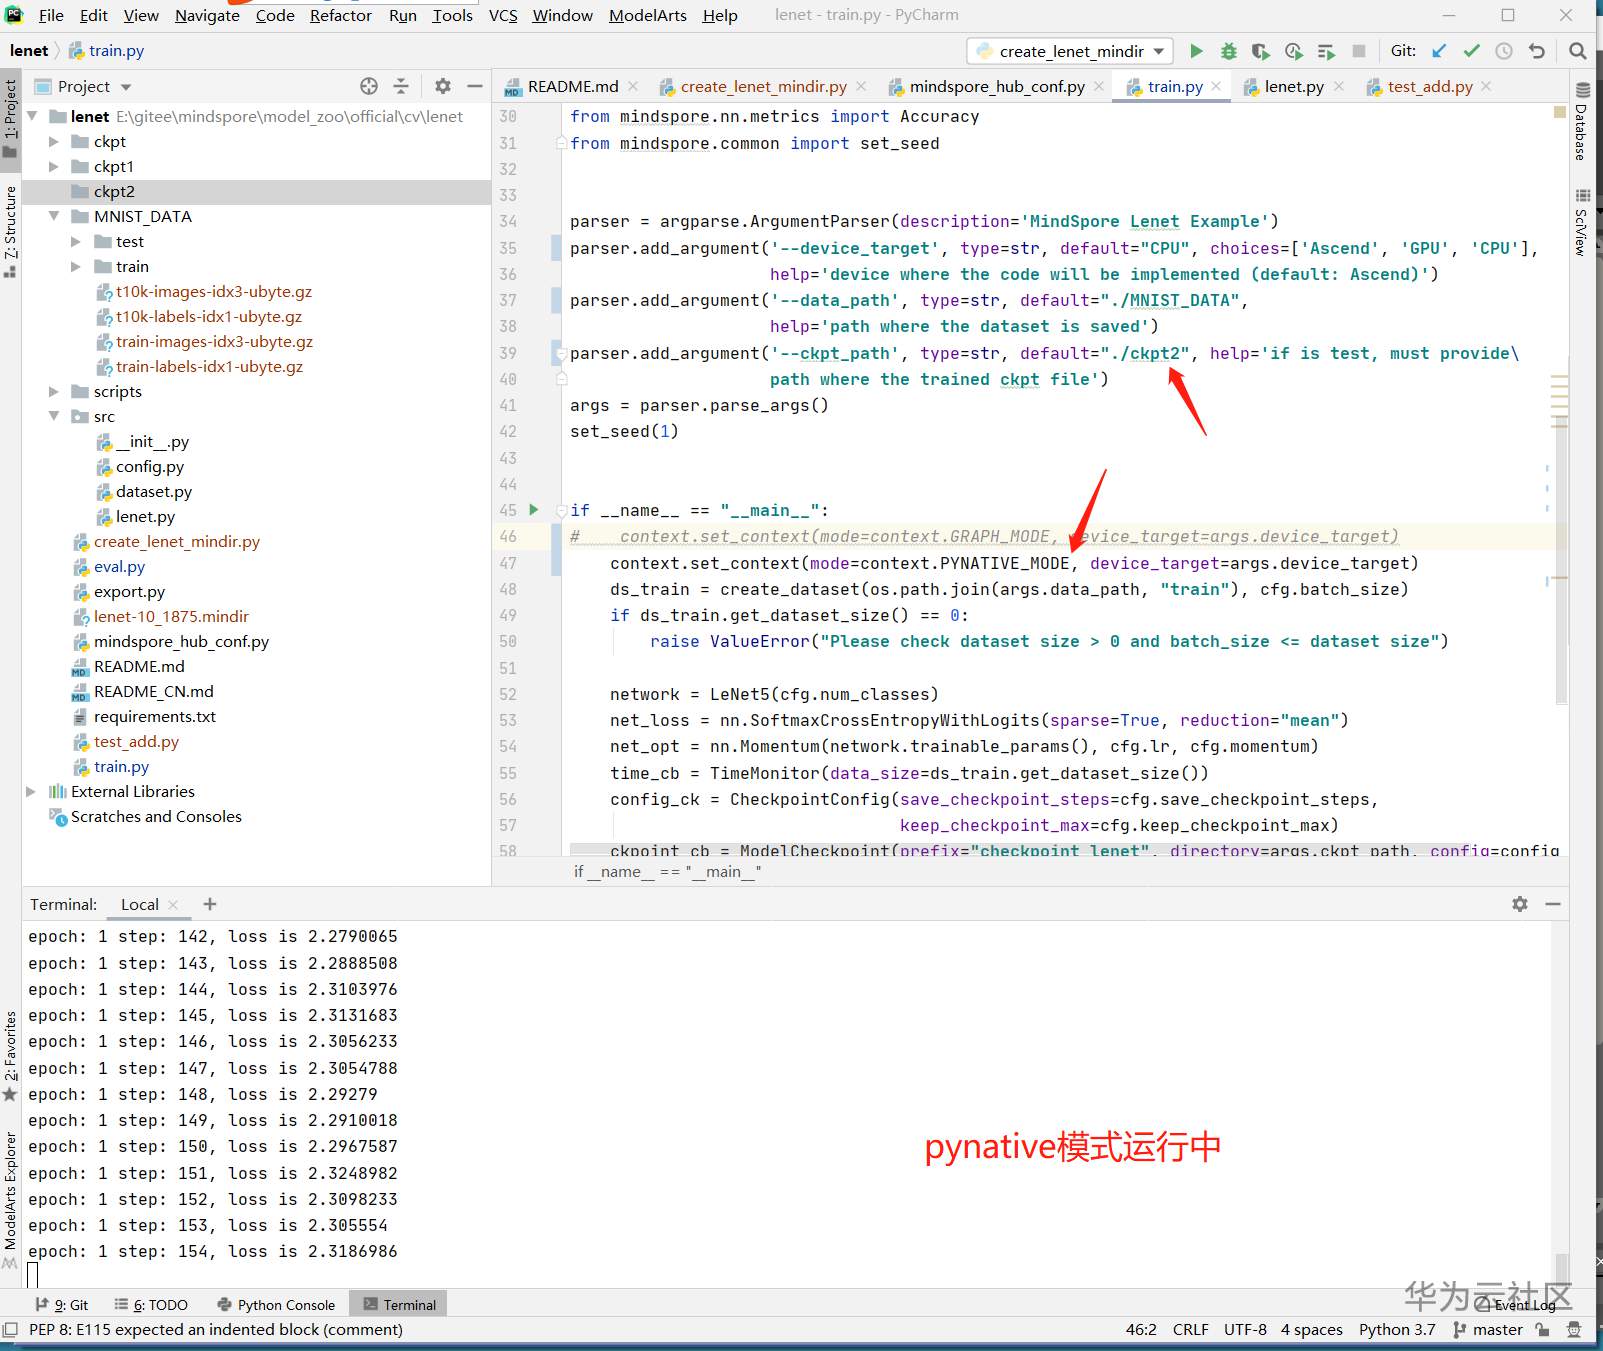
Task: Click the run gutter arrow at line 45
Action: 534,510
